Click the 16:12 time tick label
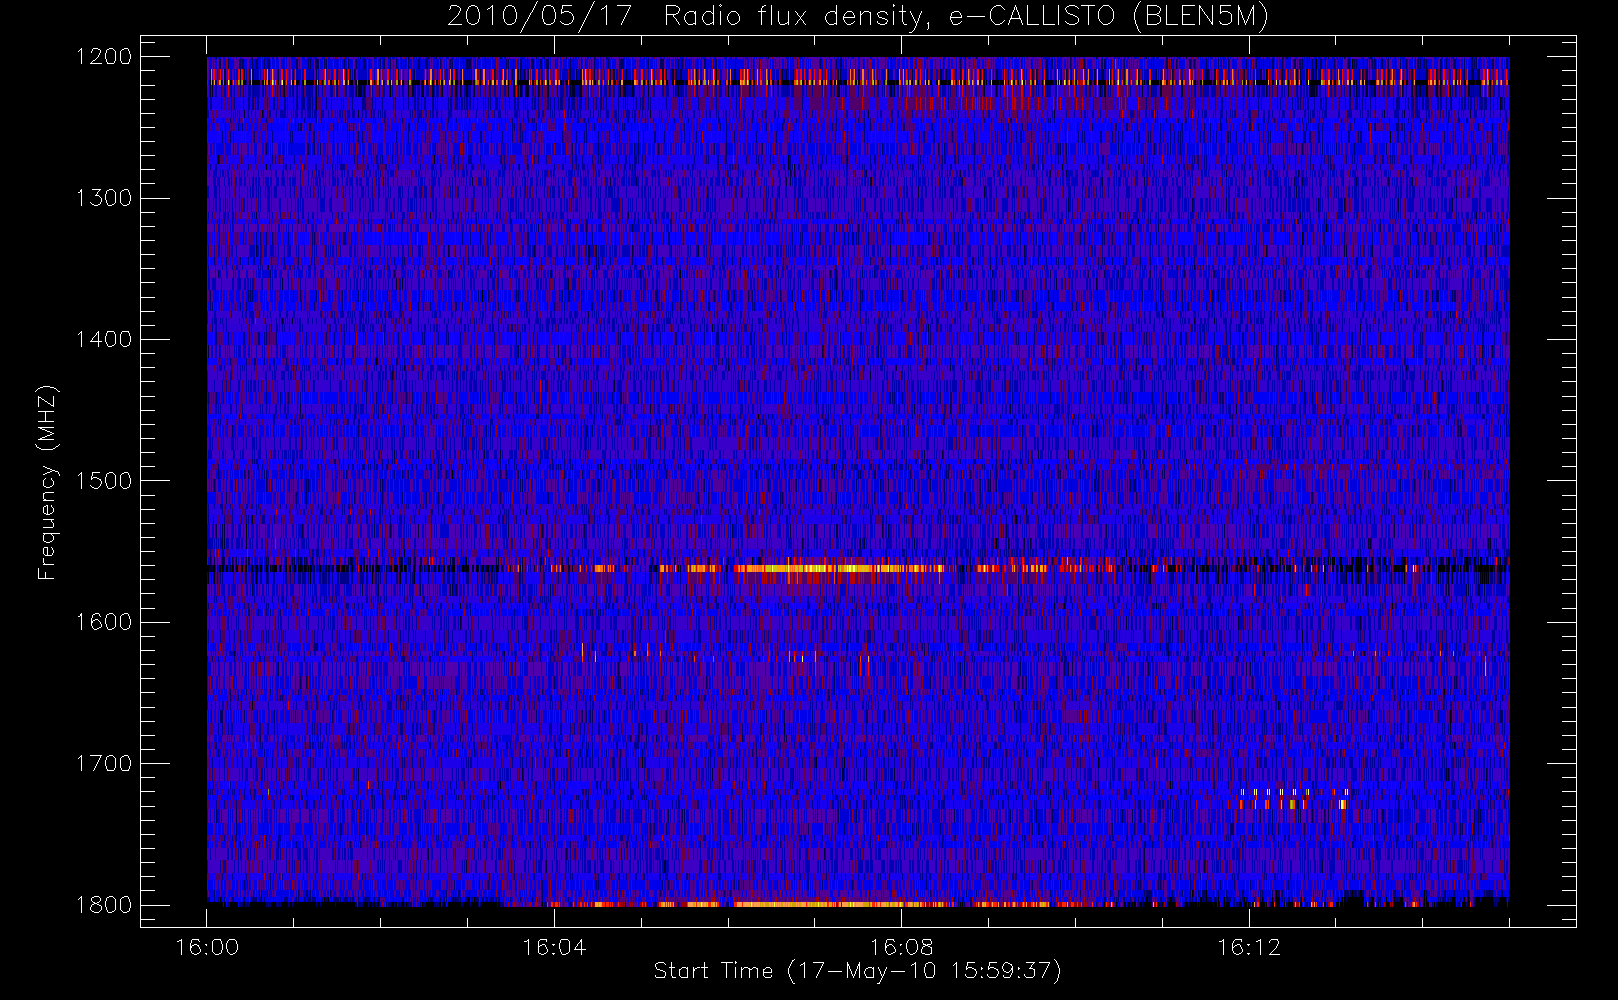Viewport: 1618px width, 1000px height. coord(1248,947)
